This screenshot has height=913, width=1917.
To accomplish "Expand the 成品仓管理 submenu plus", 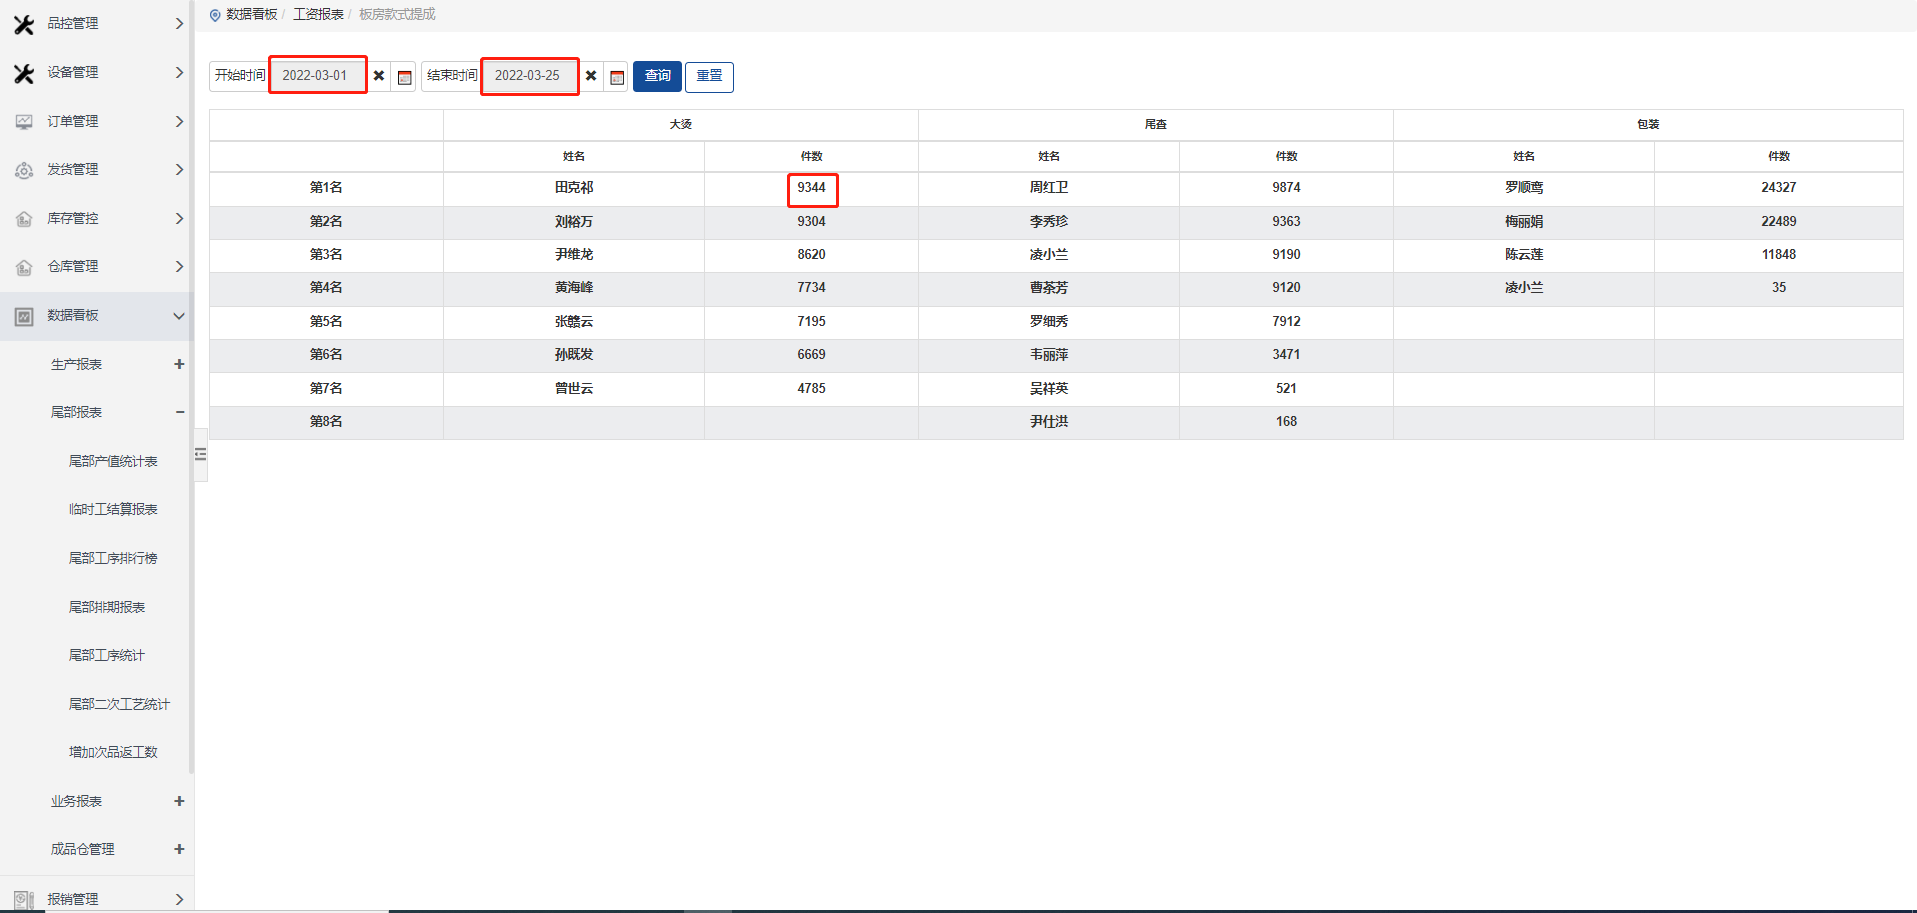I will 179,849.
